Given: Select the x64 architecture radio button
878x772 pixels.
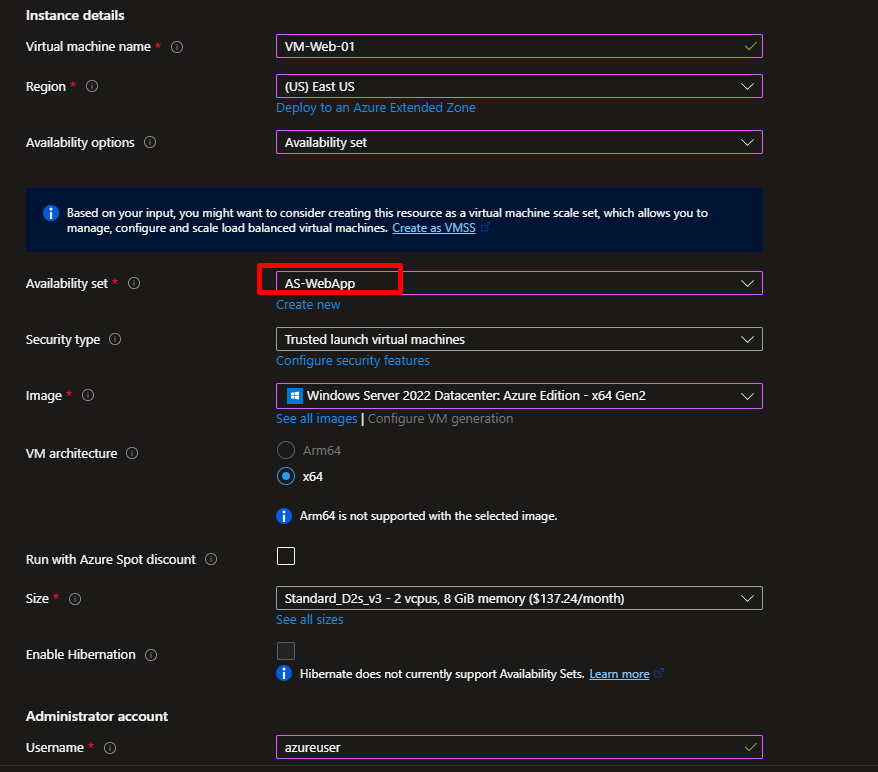Looking at the screenshot, I should click(286, 477).
